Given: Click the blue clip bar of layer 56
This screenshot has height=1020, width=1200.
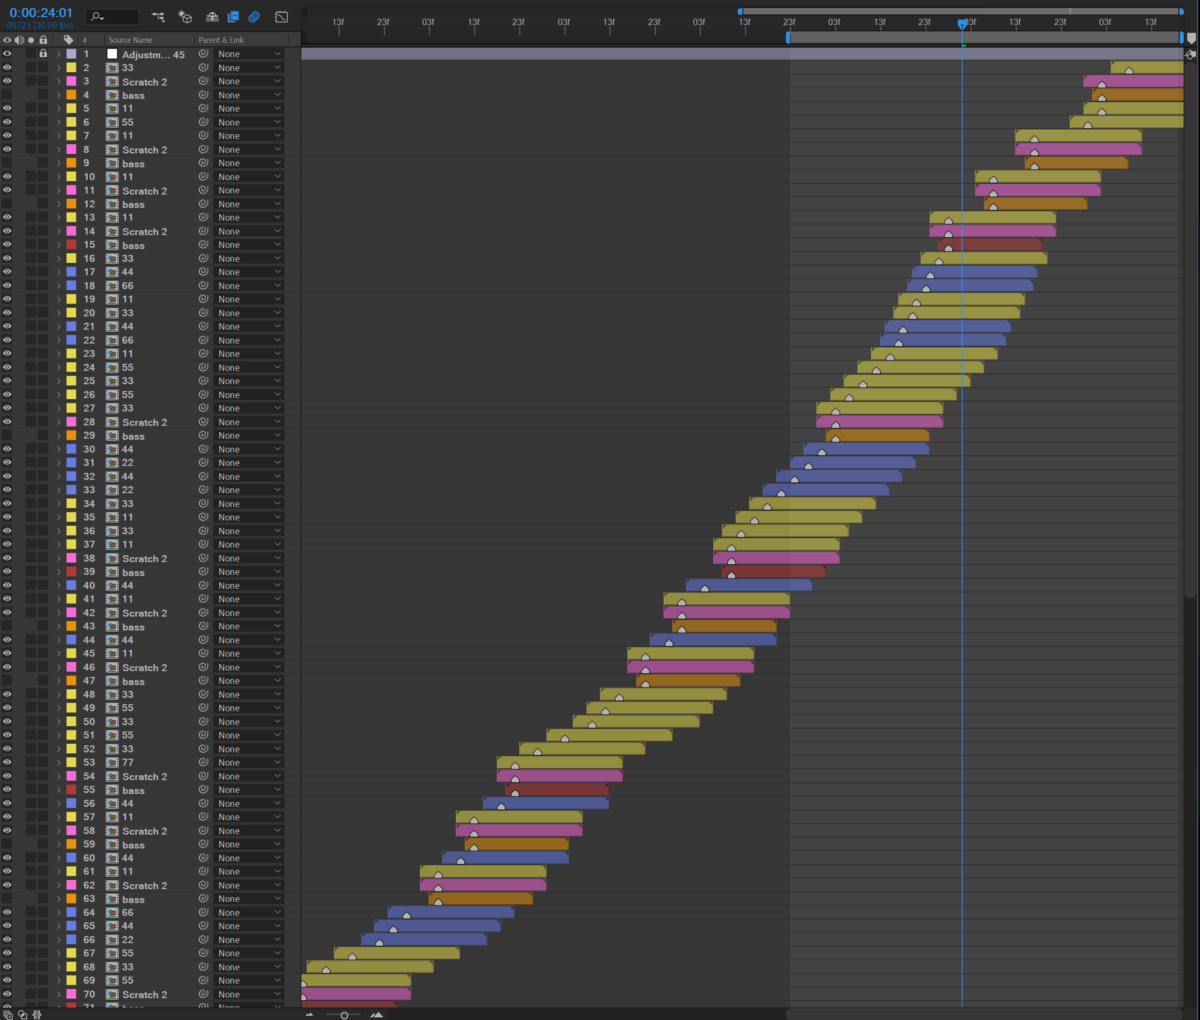Looking at the screenshot, I should pyautogui.click(x=546, y=803).
